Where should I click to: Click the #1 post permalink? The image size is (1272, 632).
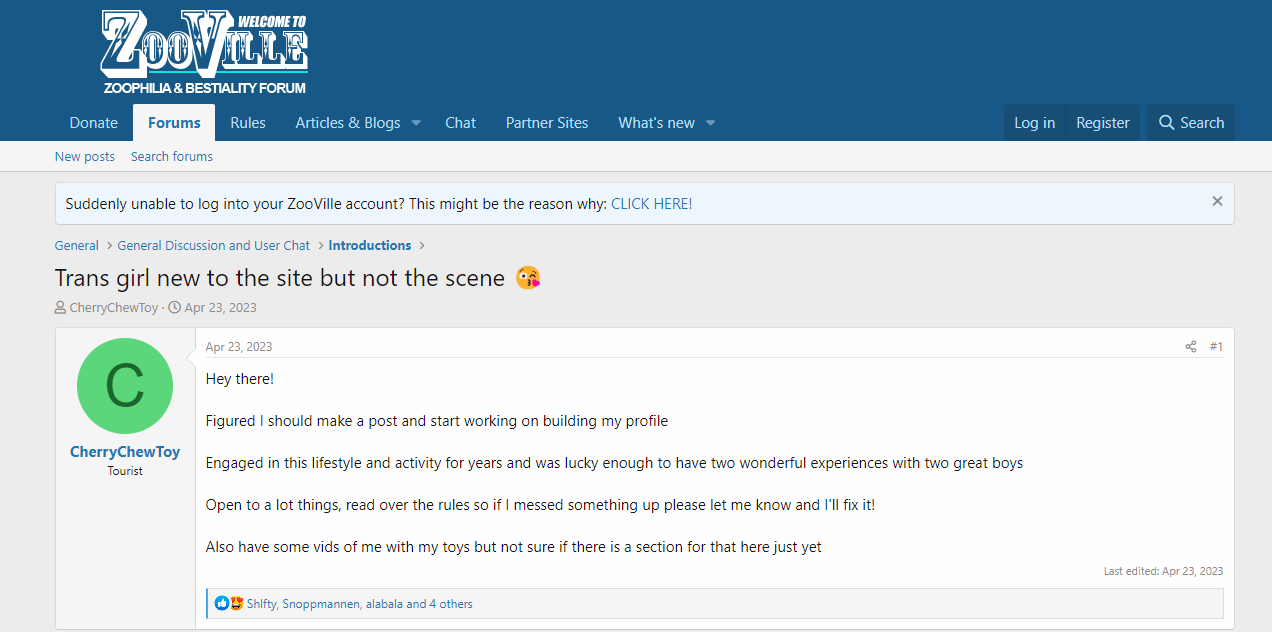tap(1216, 347)
